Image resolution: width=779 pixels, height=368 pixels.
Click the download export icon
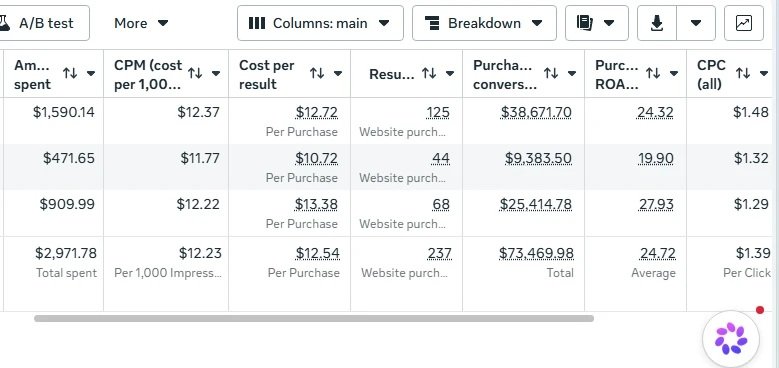[657, 23]
